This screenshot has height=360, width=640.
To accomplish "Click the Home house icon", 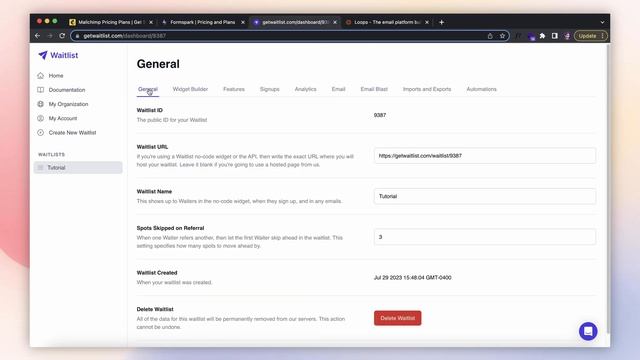I will (40, 76).
